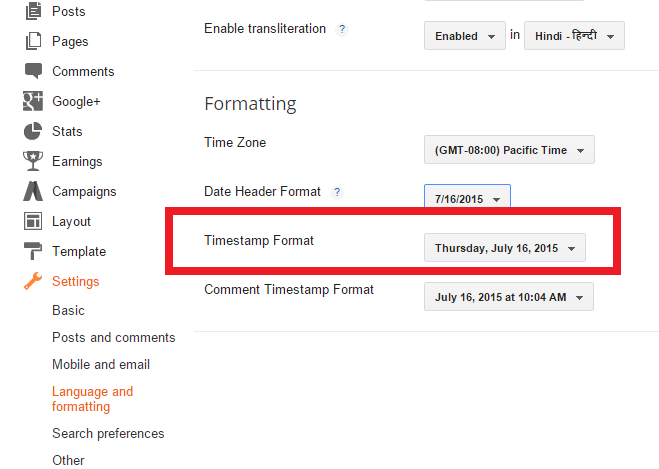Open the Timestamp Format dropdown
Image resolution: width=659 pixels, height=469 pixels.
tap(505, 248)
